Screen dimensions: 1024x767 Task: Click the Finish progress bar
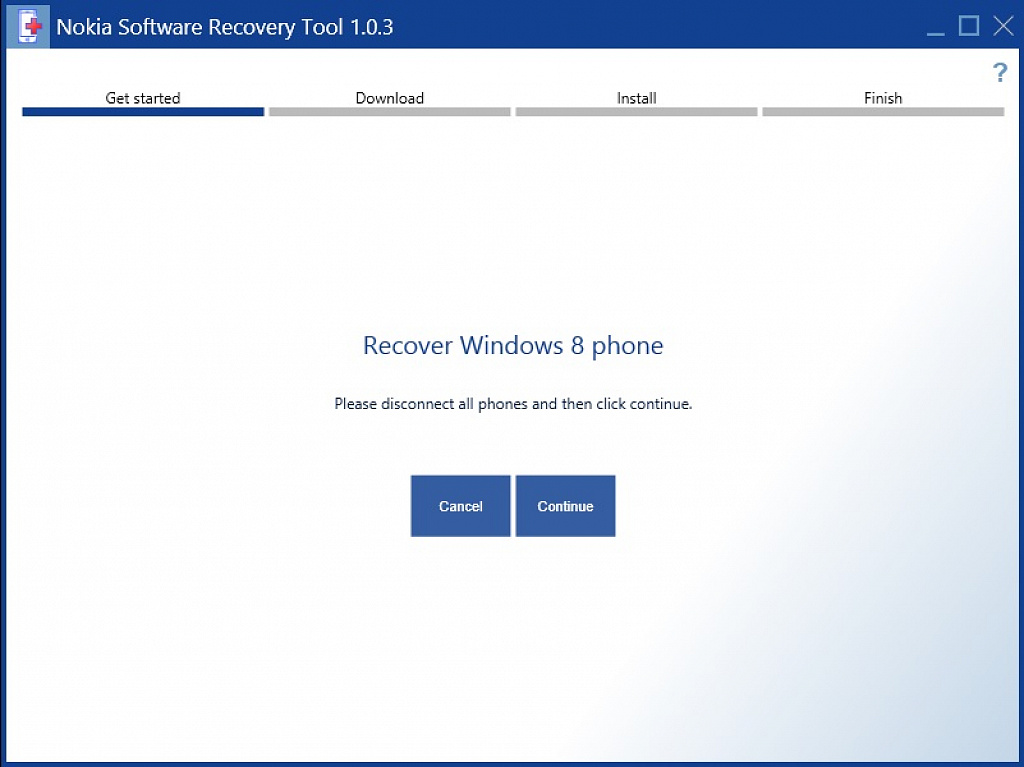pyautogui.click(x=884, y=112)
